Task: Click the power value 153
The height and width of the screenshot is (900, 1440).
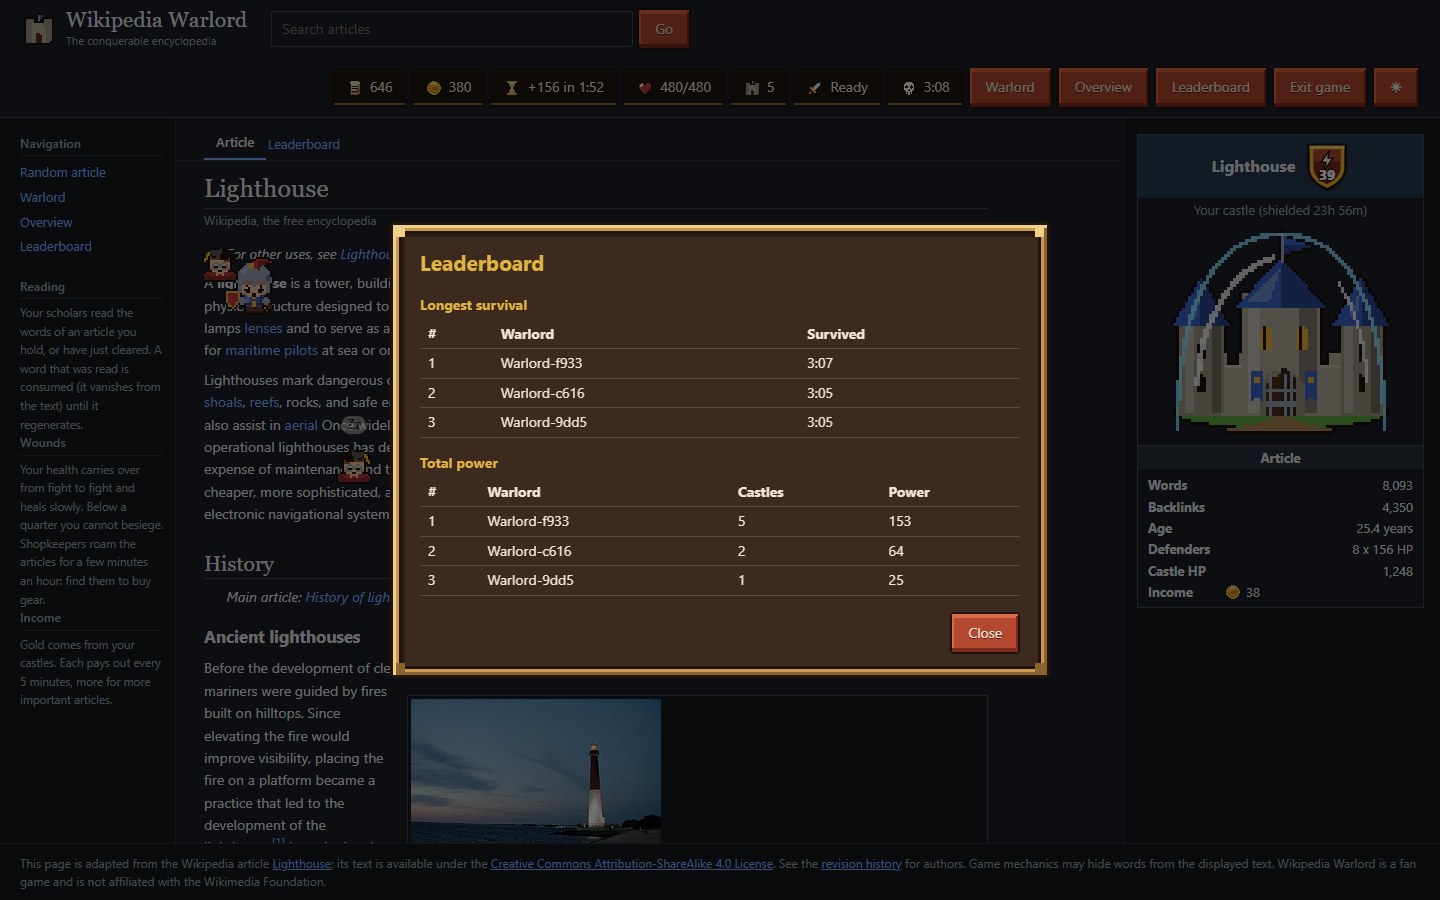Action: click(x=900, y=521)
